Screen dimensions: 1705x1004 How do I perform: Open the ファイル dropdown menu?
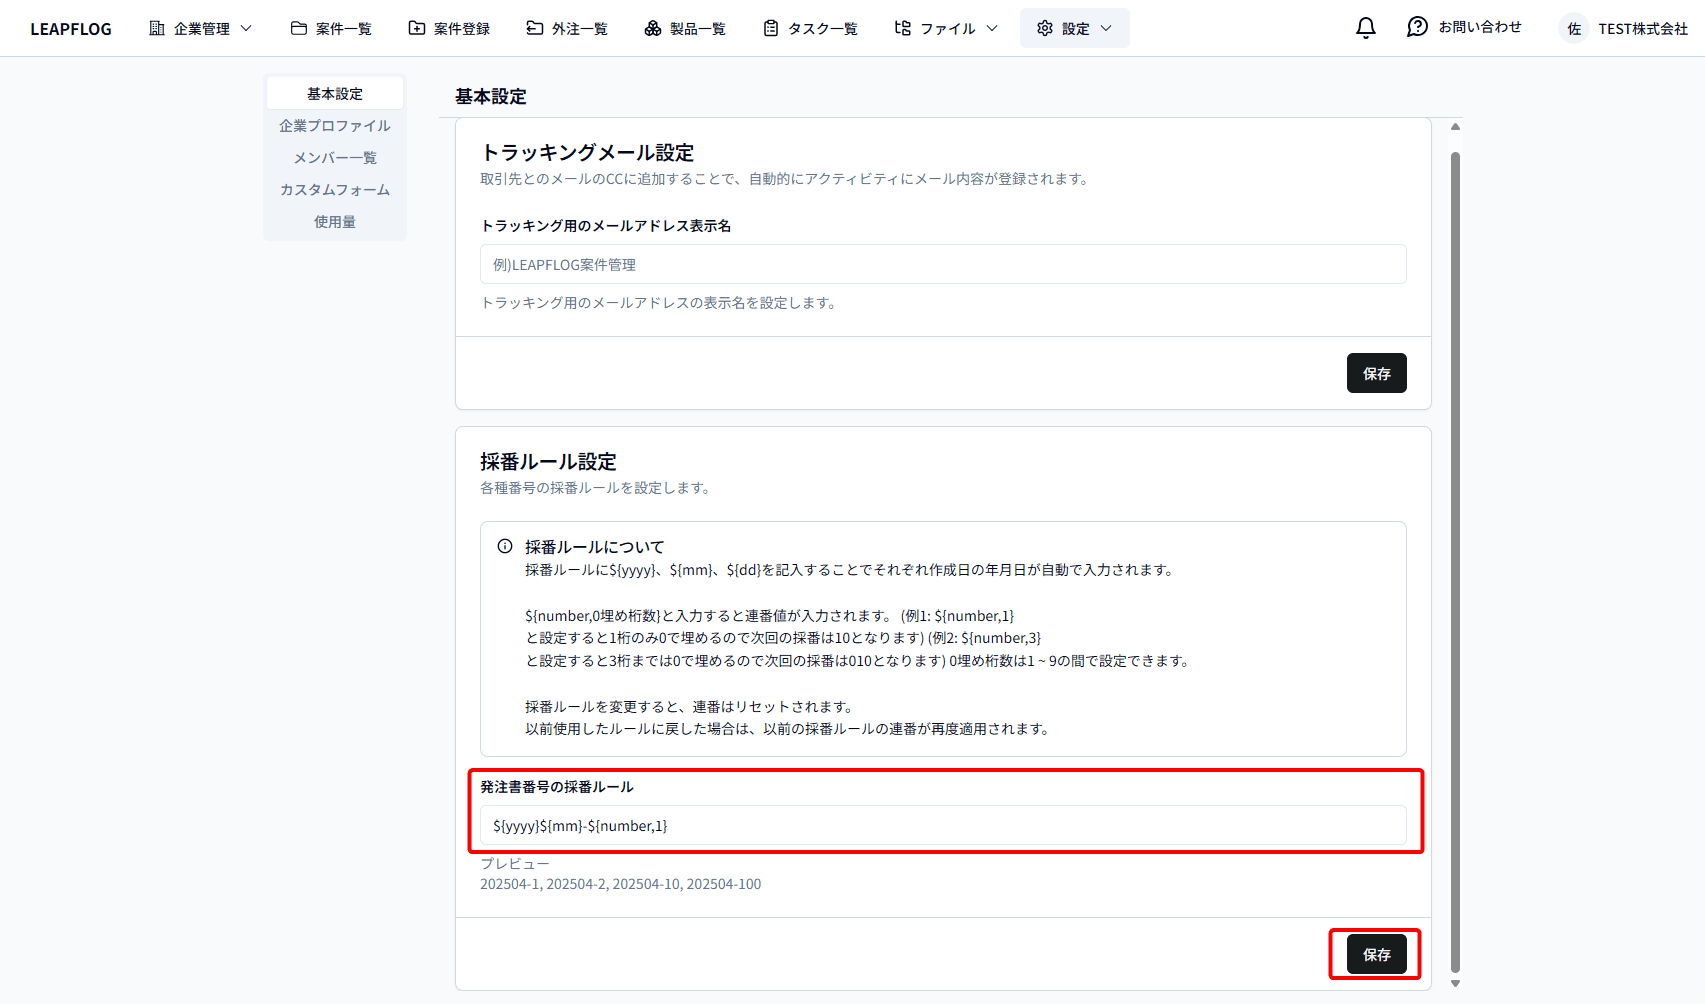944,28
